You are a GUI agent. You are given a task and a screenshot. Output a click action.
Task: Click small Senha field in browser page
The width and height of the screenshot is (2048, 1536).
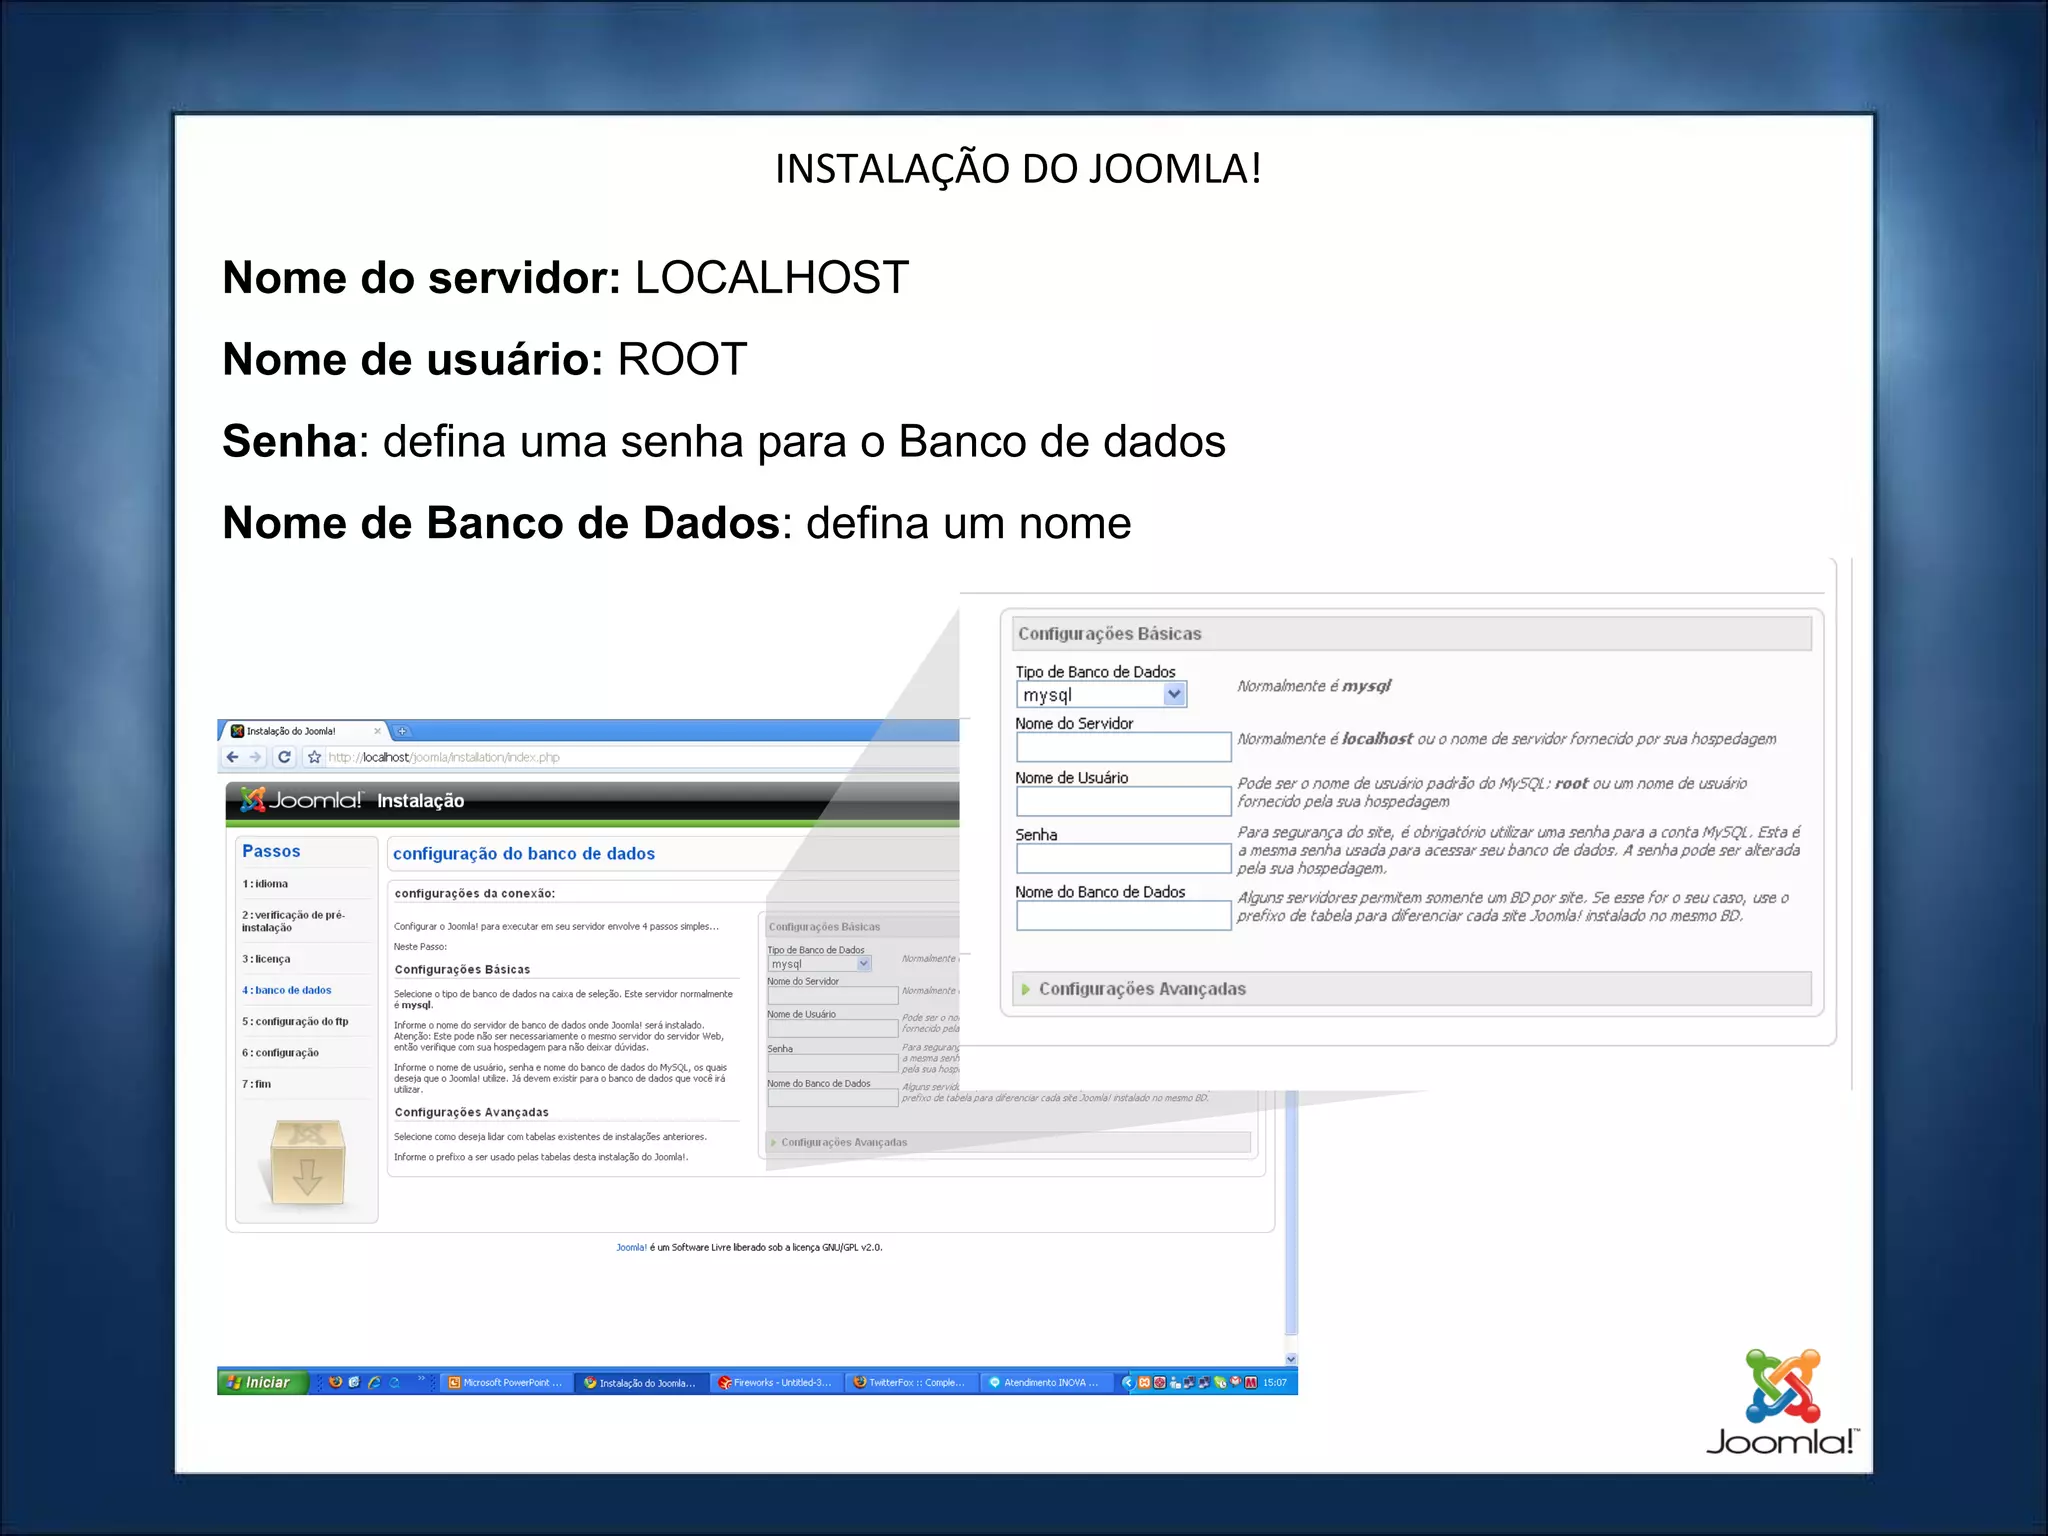833,1064
